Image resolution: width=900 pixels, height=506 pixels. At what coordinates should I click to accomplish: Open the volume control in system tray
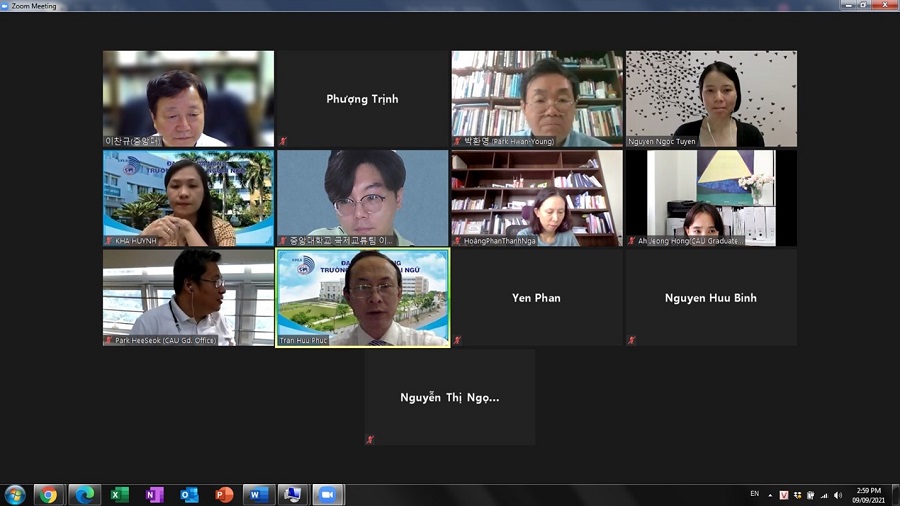(x=838, y=495)
